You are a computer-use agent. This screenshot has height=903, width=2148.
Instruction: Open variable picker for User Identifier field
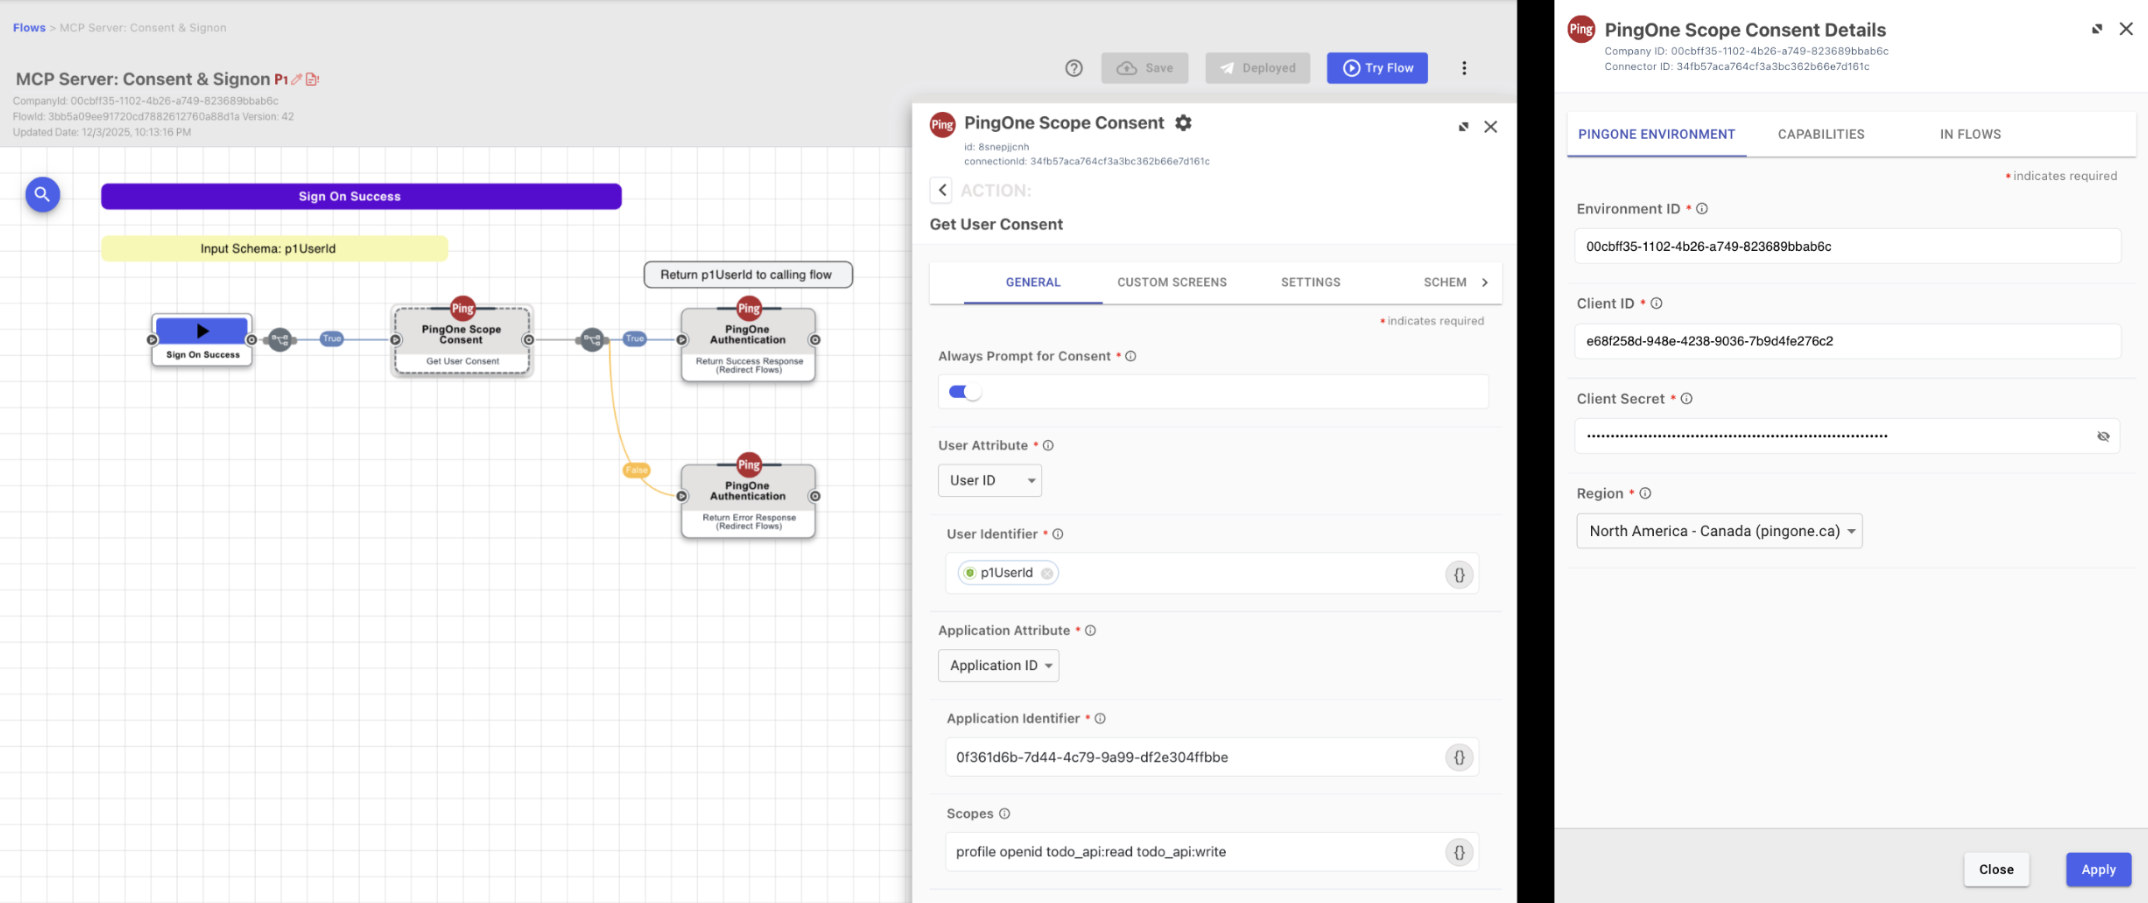click(1459, 575)
